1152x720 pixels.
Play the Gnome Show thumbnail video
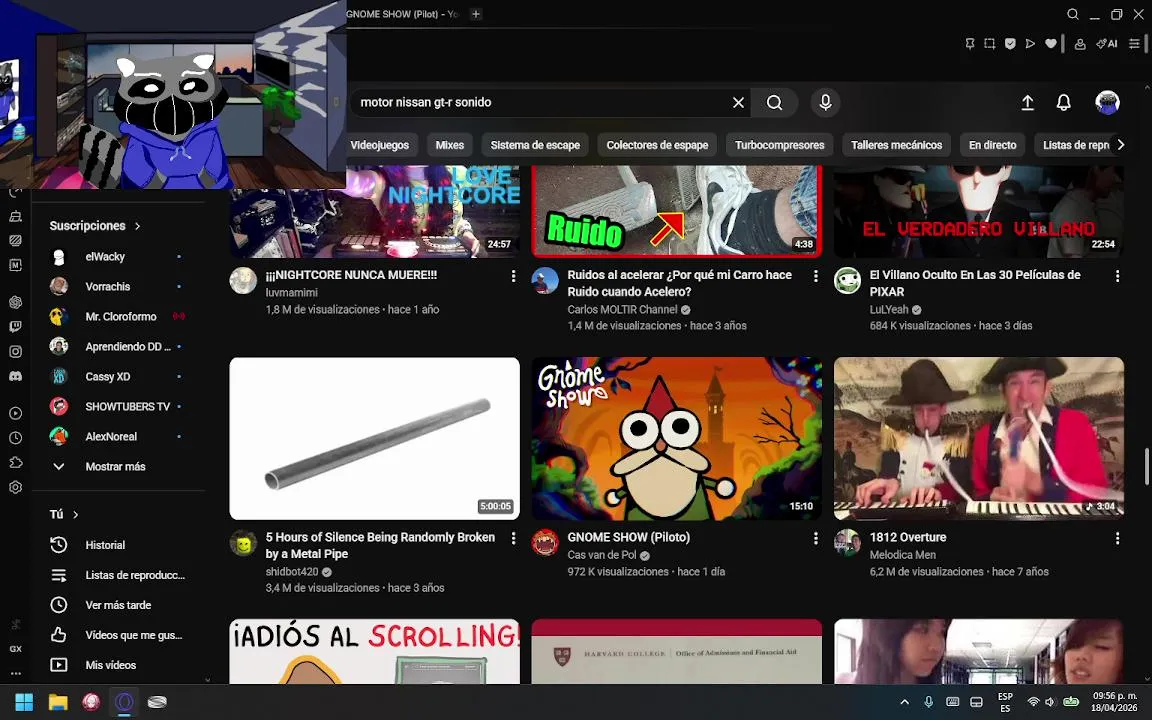click(677, 439)
